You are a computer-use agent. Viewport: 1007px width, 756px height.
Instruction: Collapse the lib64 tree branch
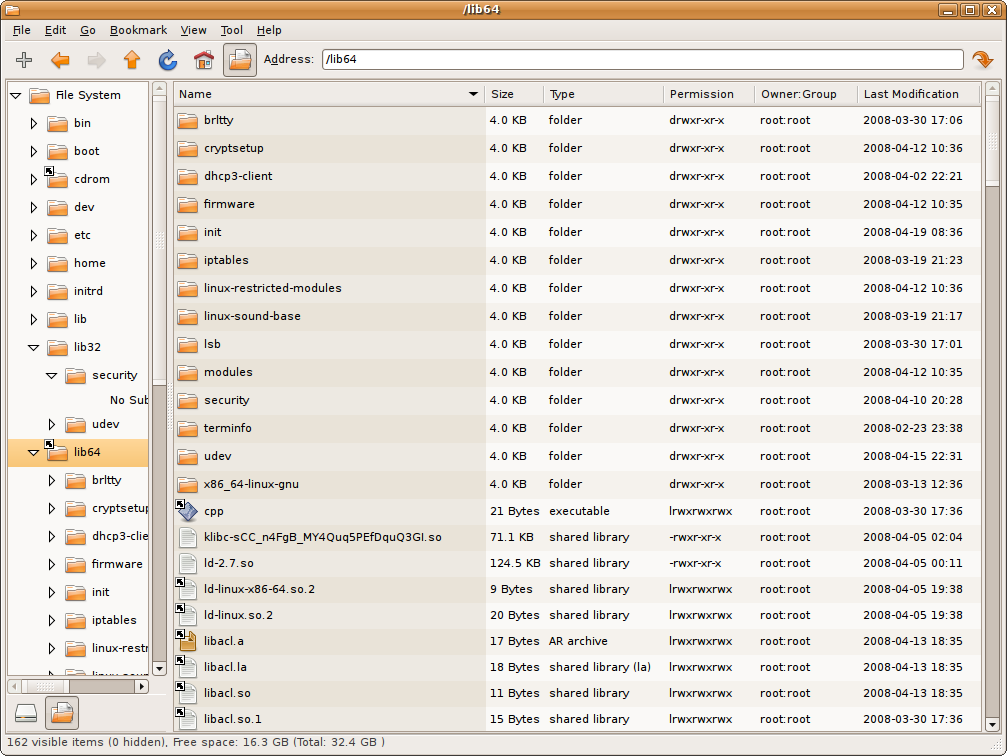(34, 452)
